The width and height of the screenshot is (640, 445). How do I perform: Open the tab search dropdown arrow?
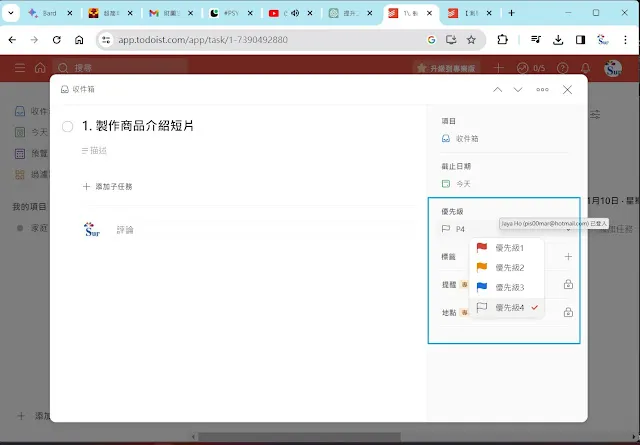tap(11, 13)
